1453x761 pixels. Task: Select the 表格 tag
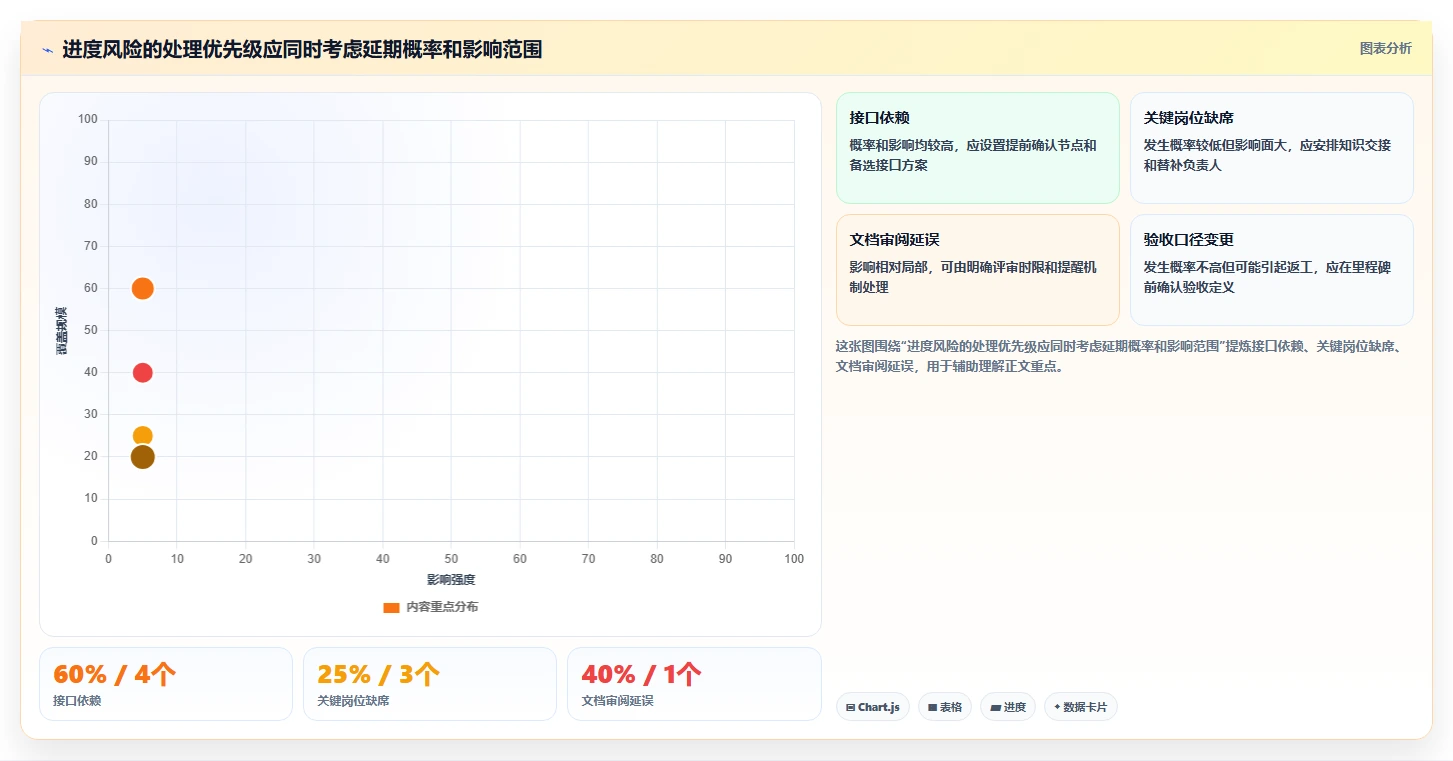tap(944, 707)
